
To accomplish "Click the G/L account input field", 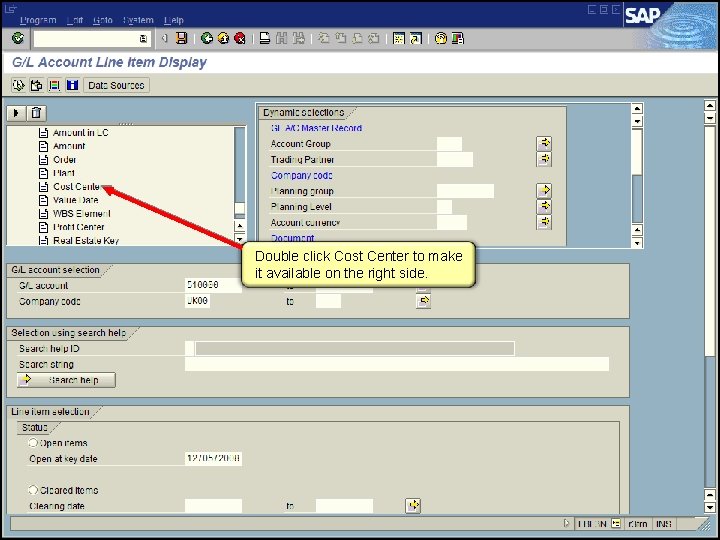I will [x=213, y=285].
